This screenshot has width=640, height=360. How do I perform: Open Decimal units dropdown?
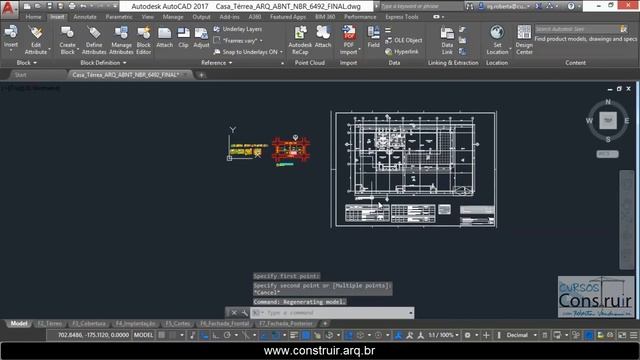[x=521, y=335]
